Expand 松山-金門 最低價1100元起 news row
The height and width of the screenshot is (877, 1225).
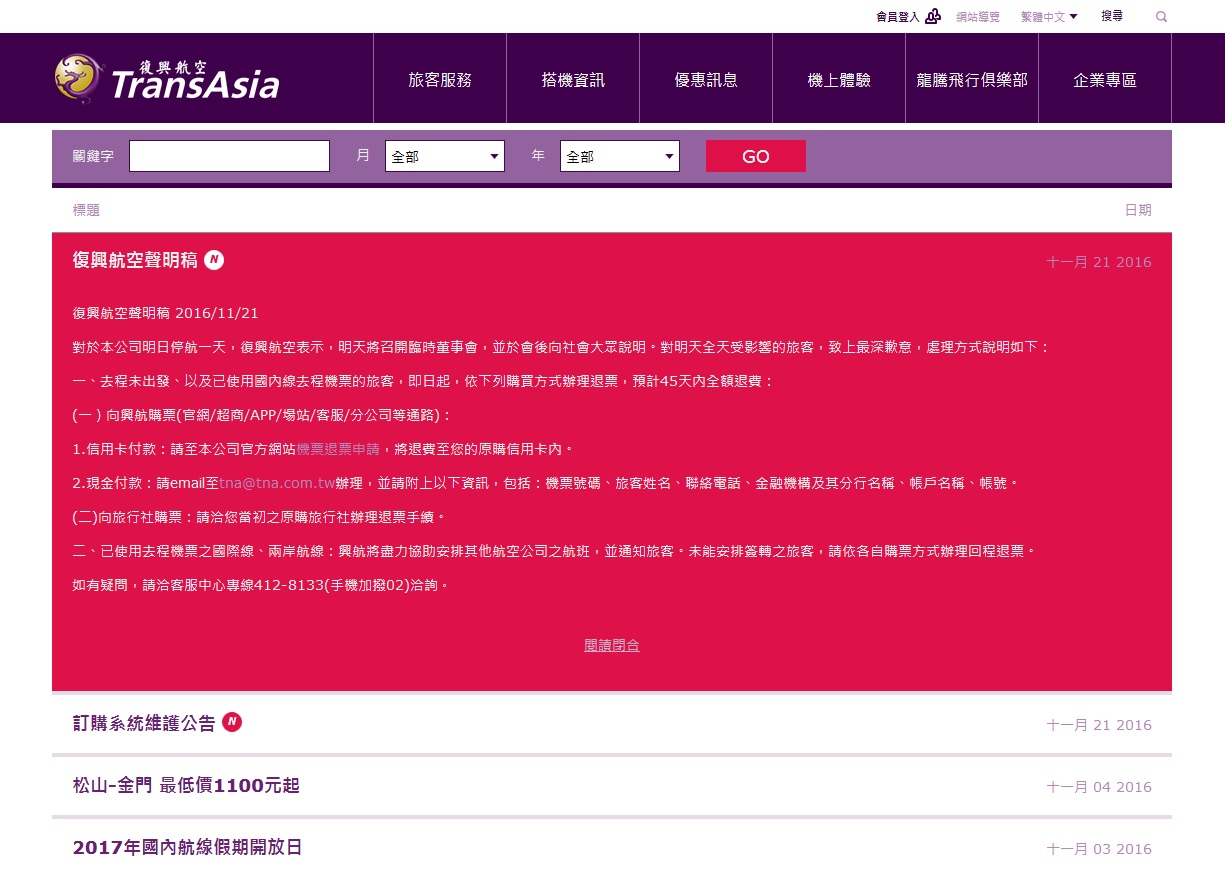(612, 786)
